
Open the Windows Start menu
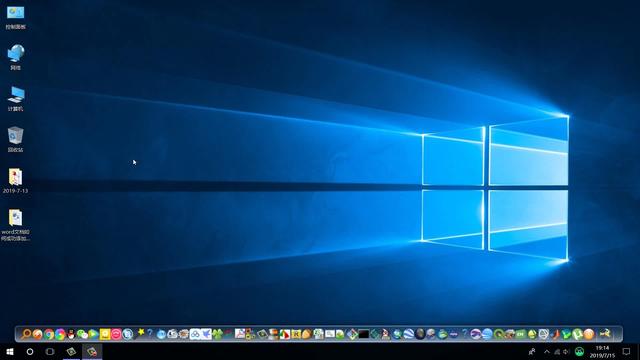point(10,351)
